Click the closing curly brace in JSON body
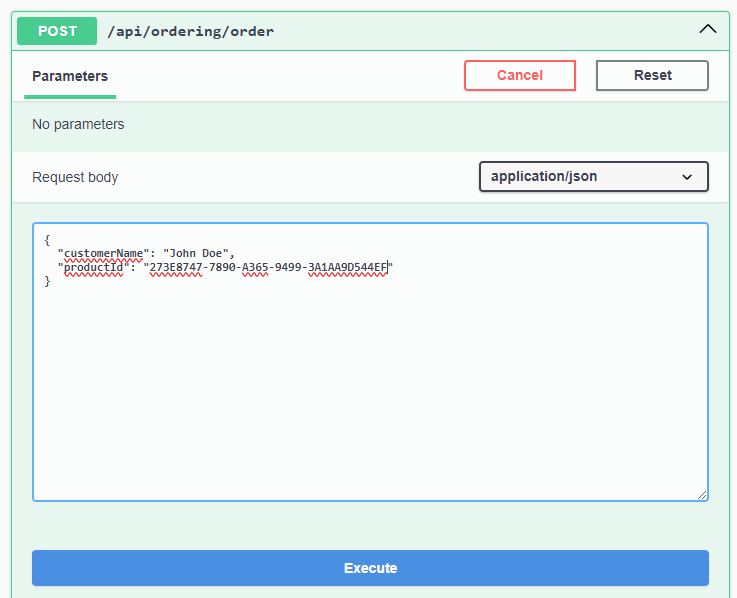The image size is (737, 598). [47, 282]
